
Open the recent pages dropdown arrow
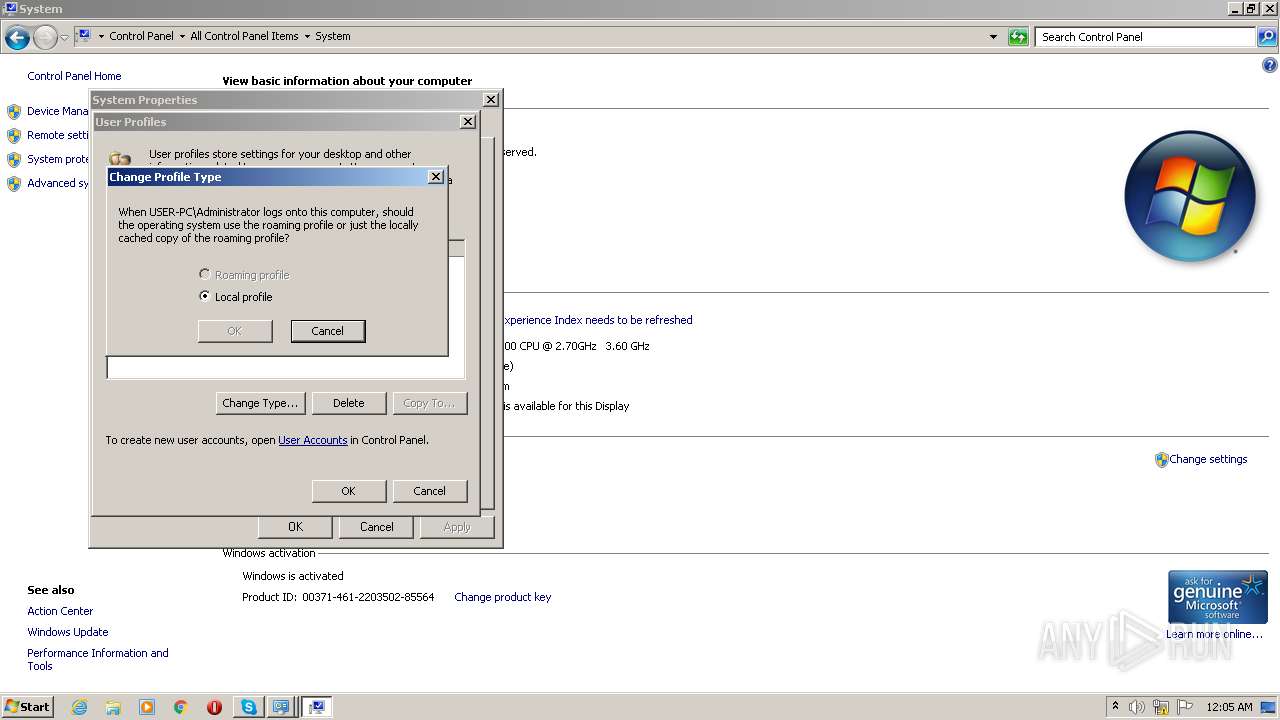tap(64, 38)
